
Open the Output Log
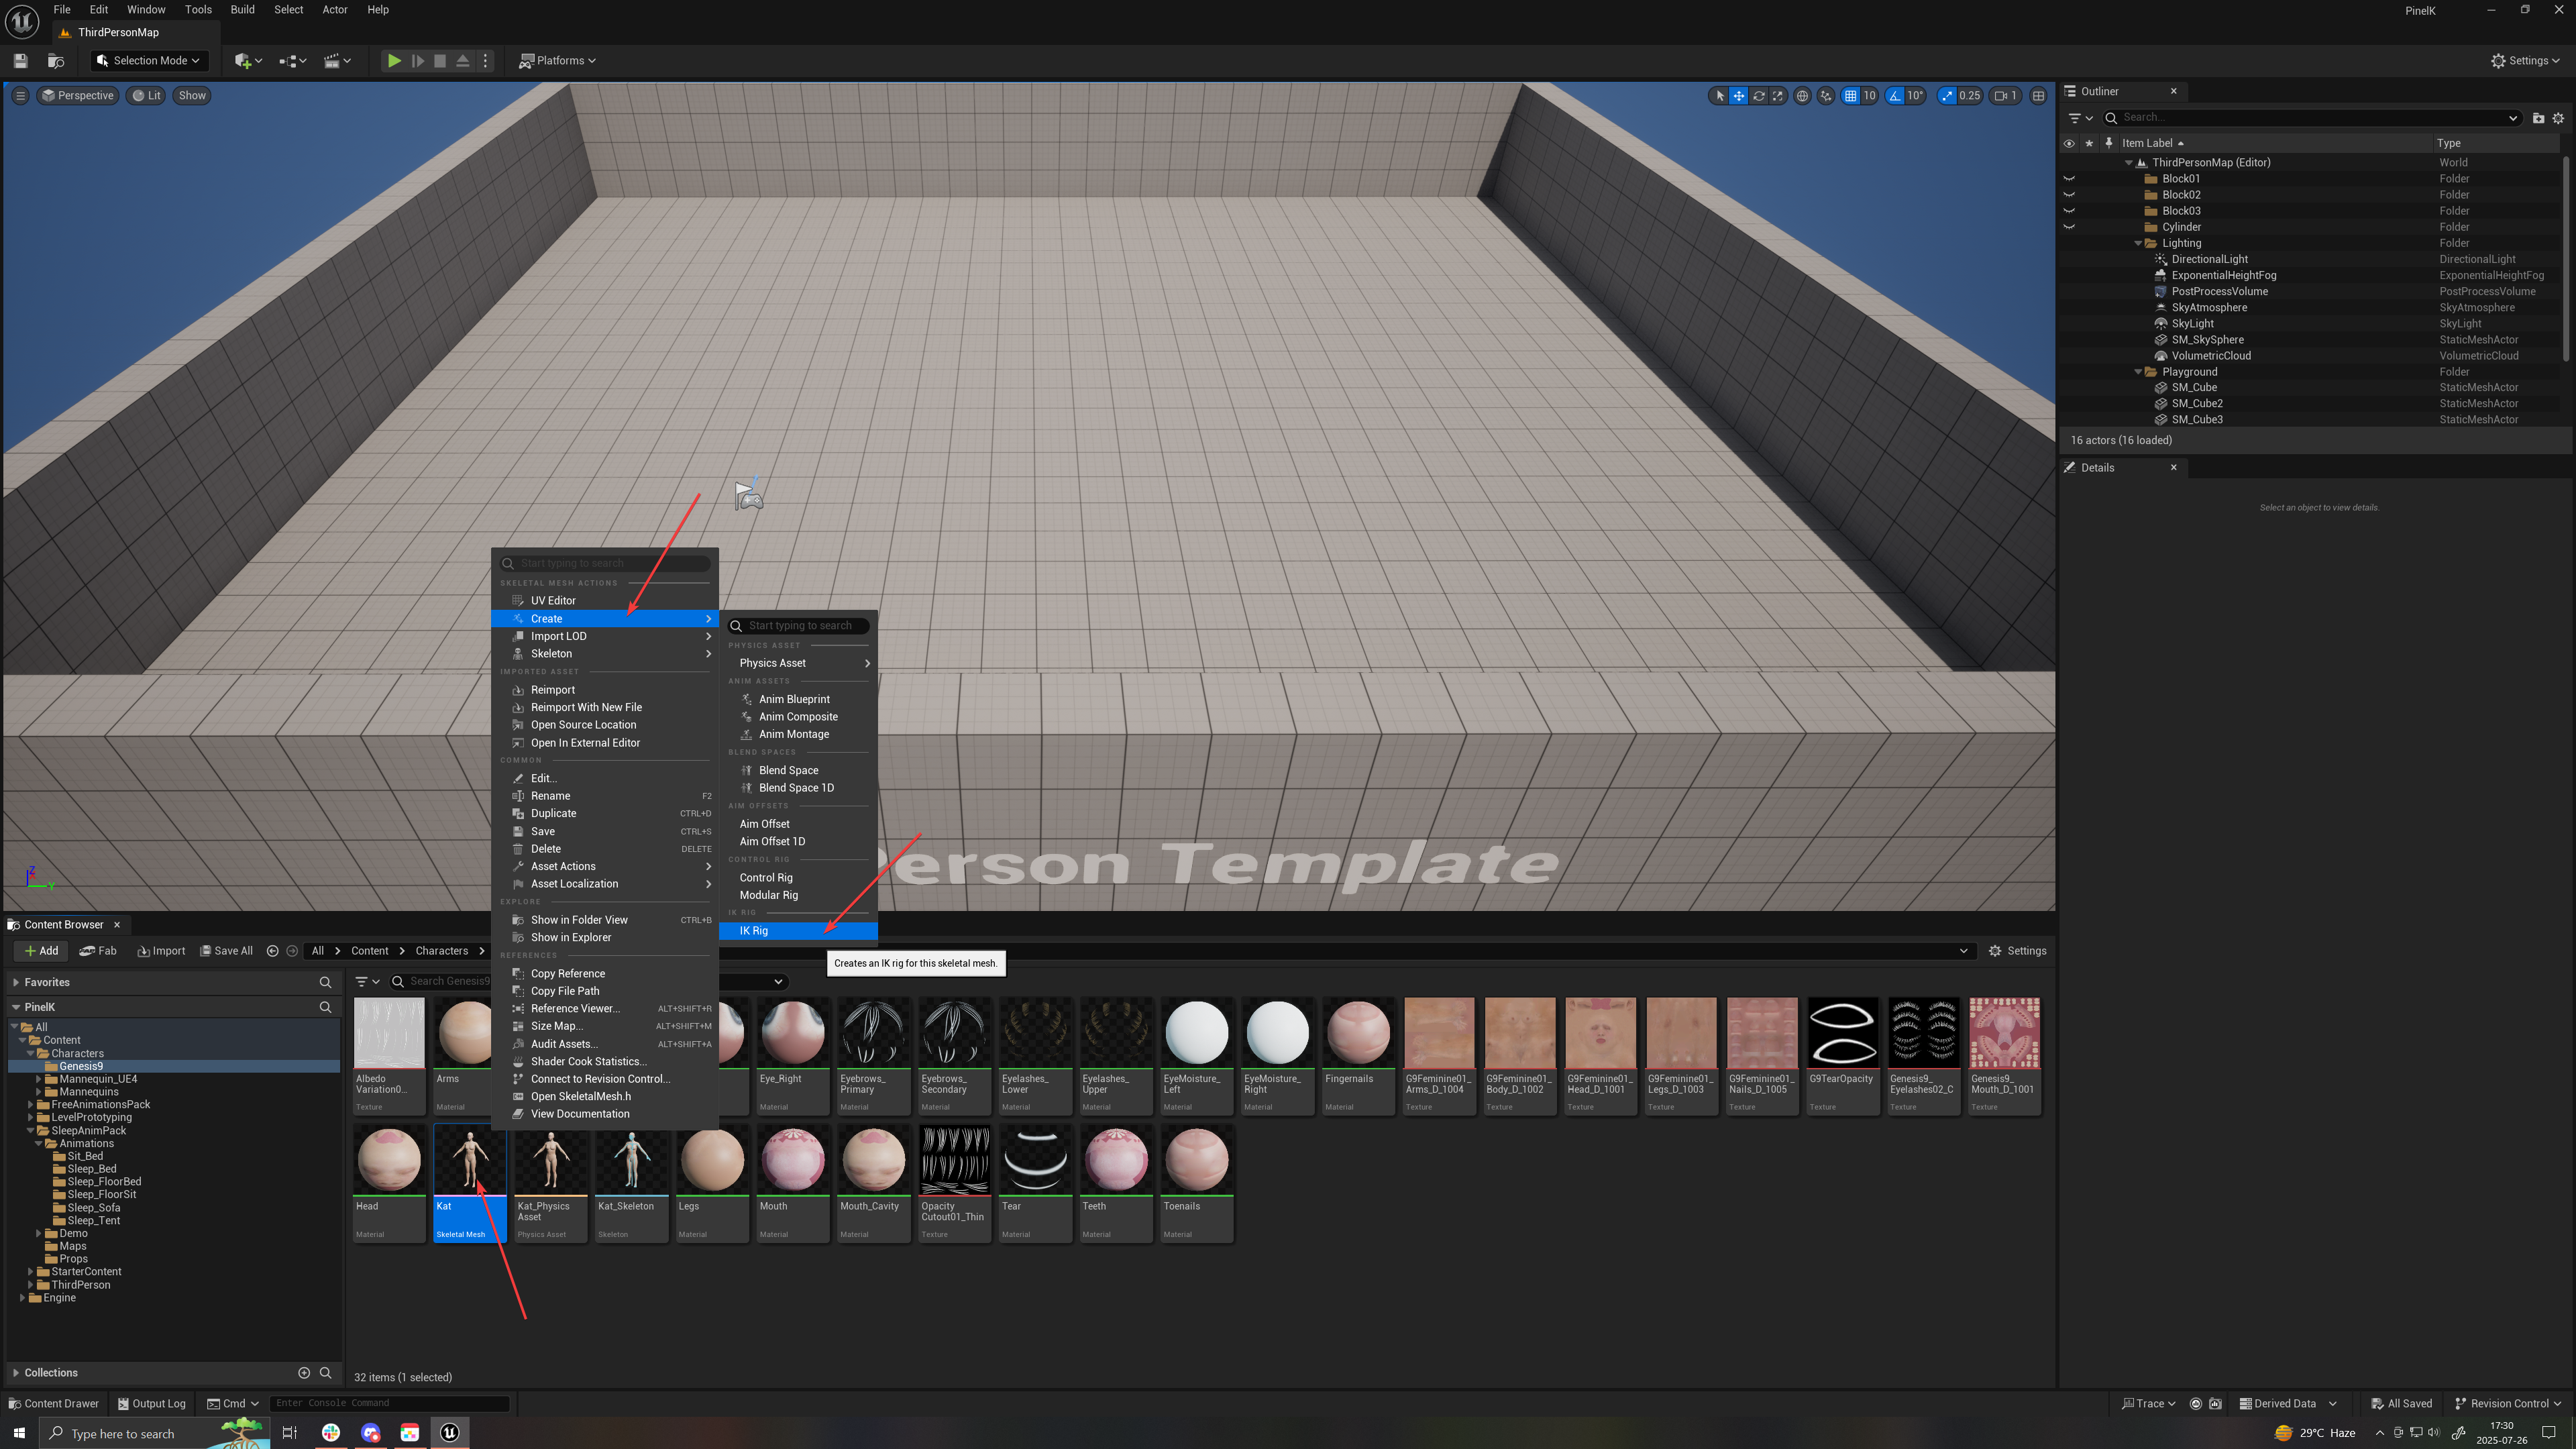click(151, 1404)
